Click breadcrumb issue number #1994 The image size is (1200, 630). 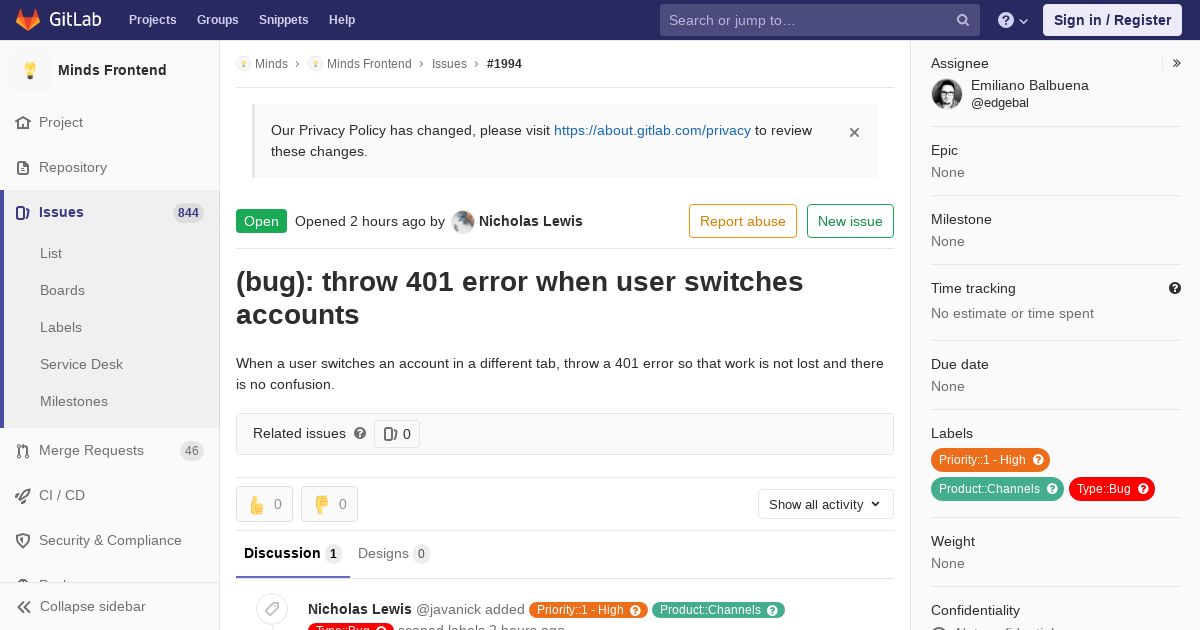(504, 64)
